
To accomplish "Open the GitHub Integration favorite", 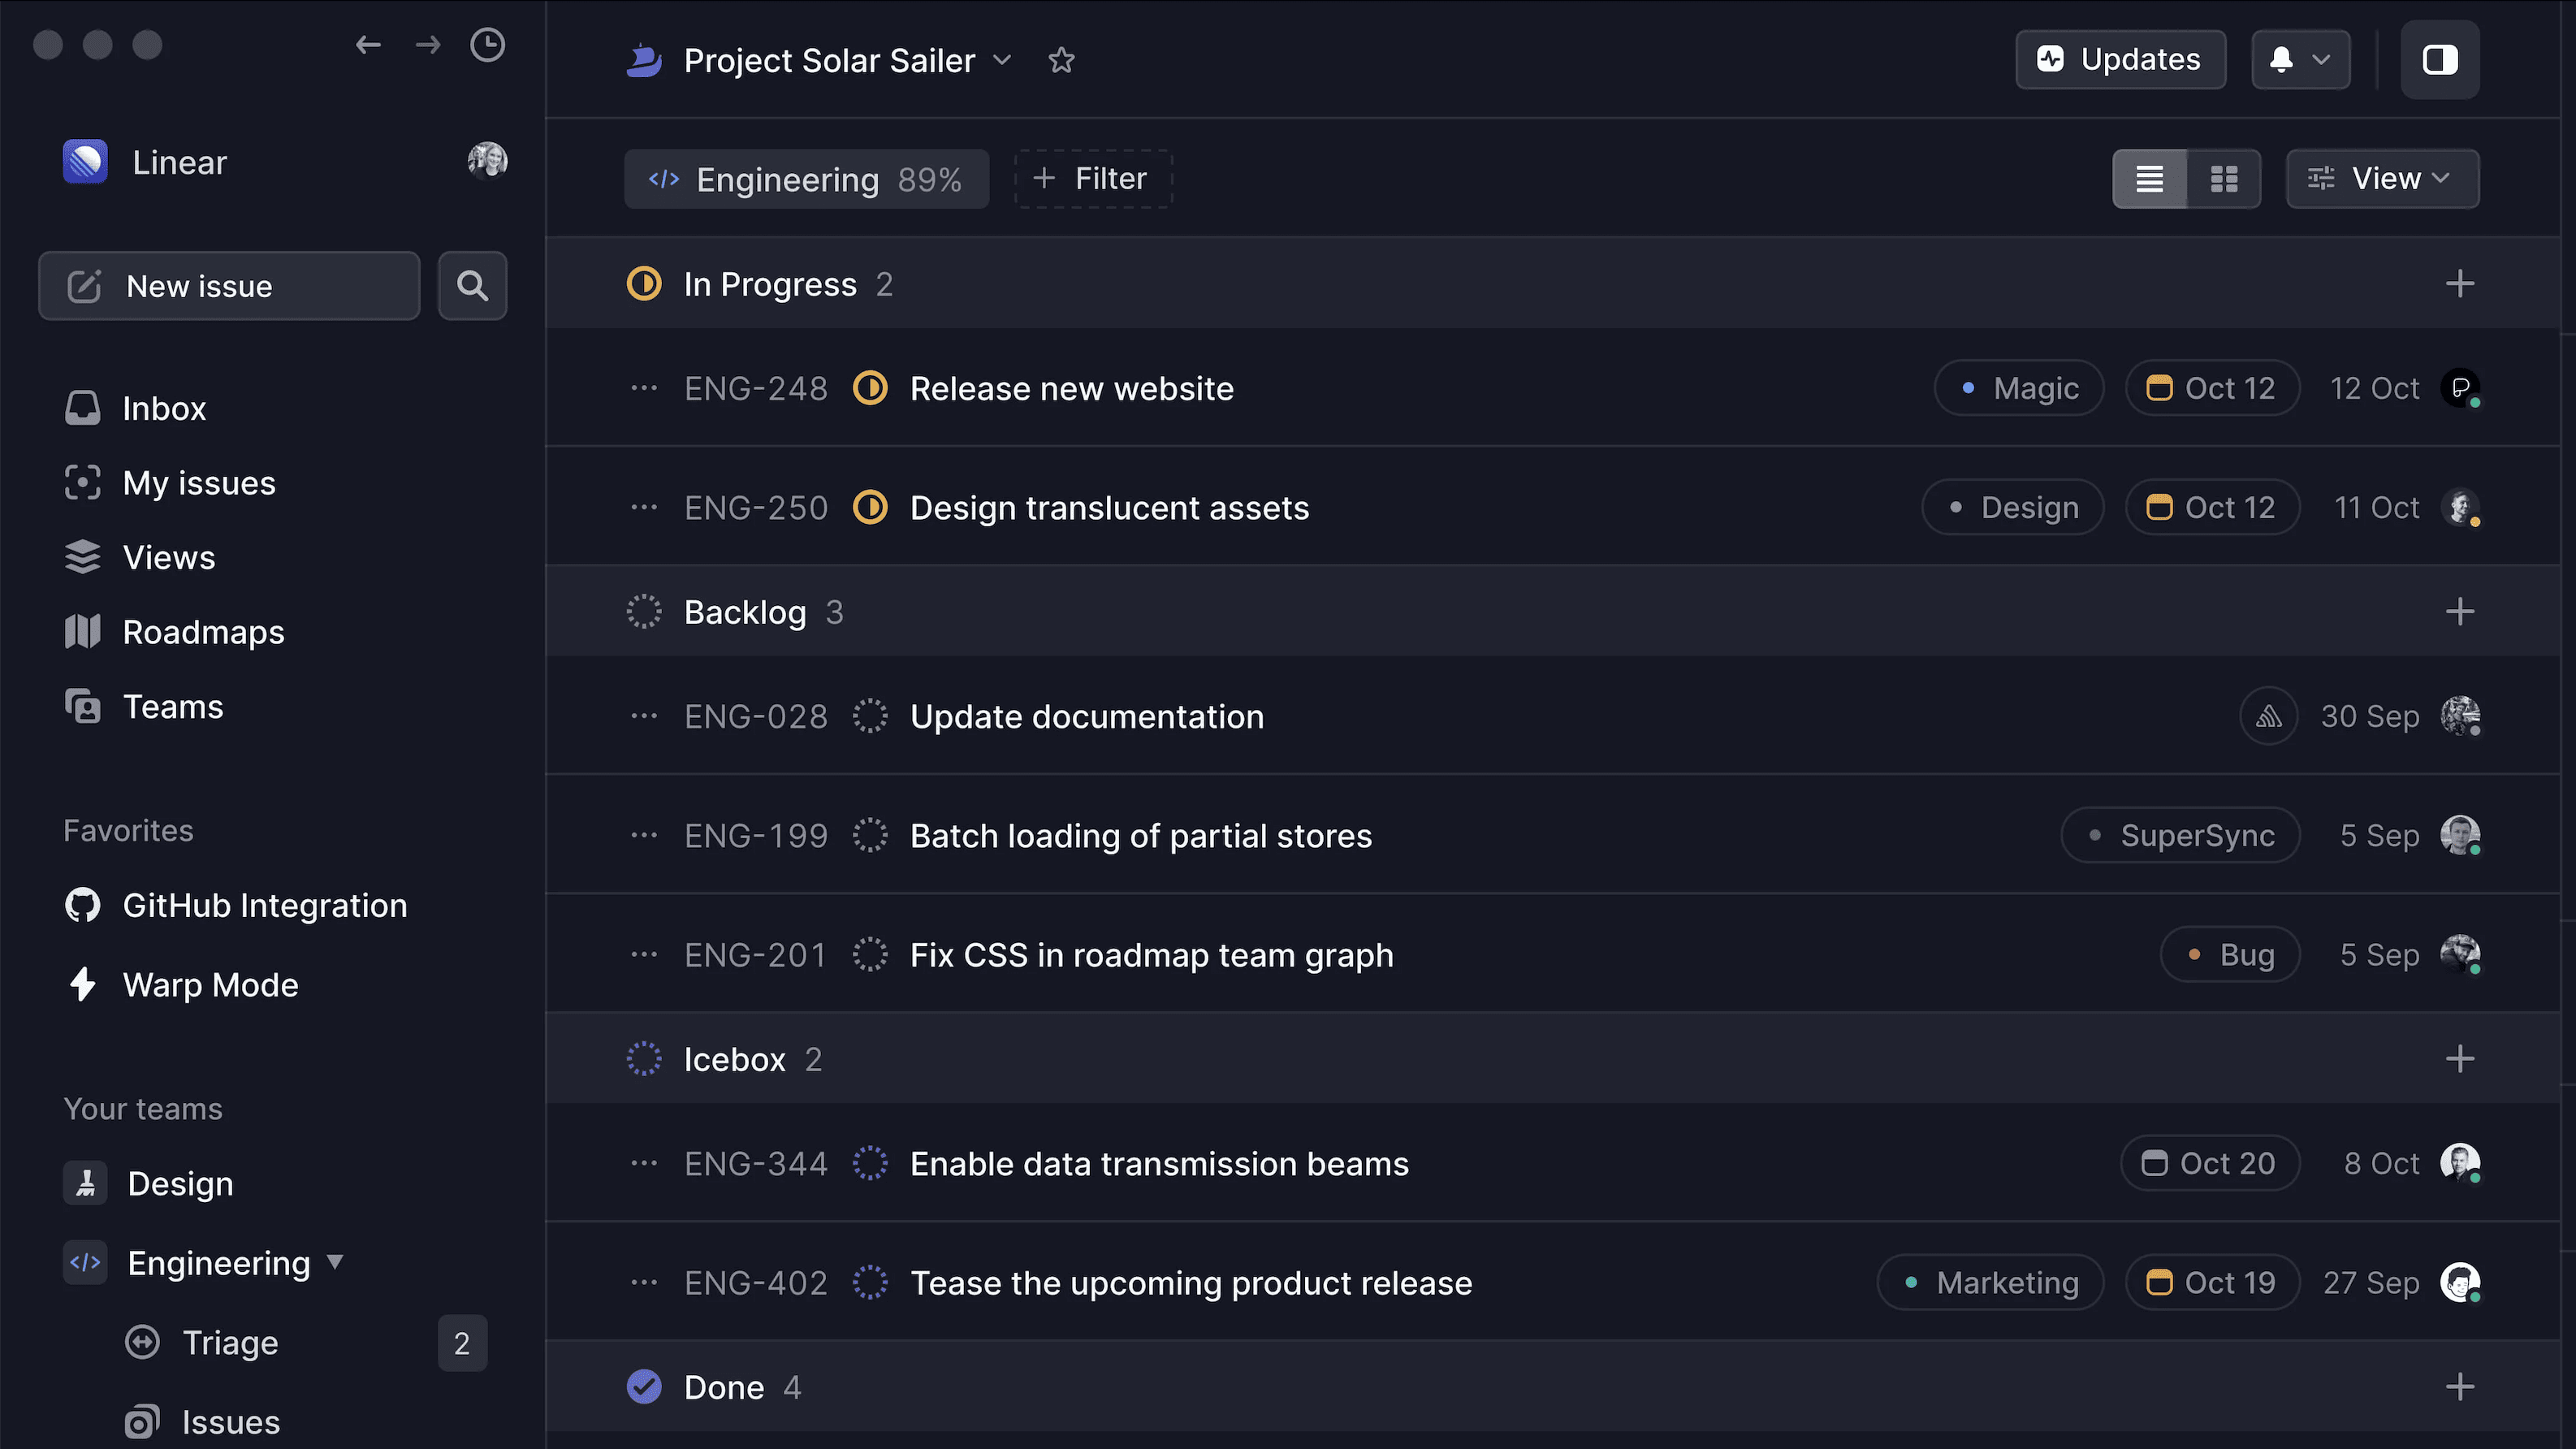I will pyautogui.click(x=236, y=905).
